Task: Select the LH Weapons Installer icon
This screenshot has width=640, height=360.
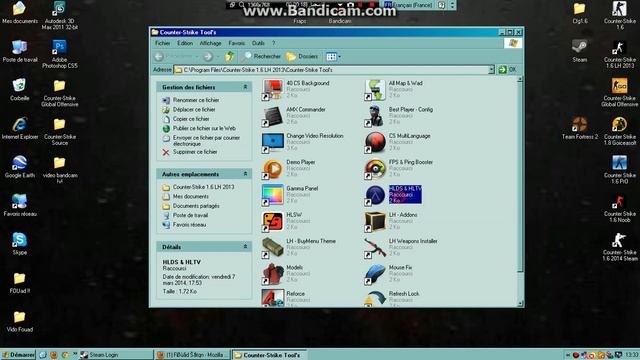Action: click(375, 248)
